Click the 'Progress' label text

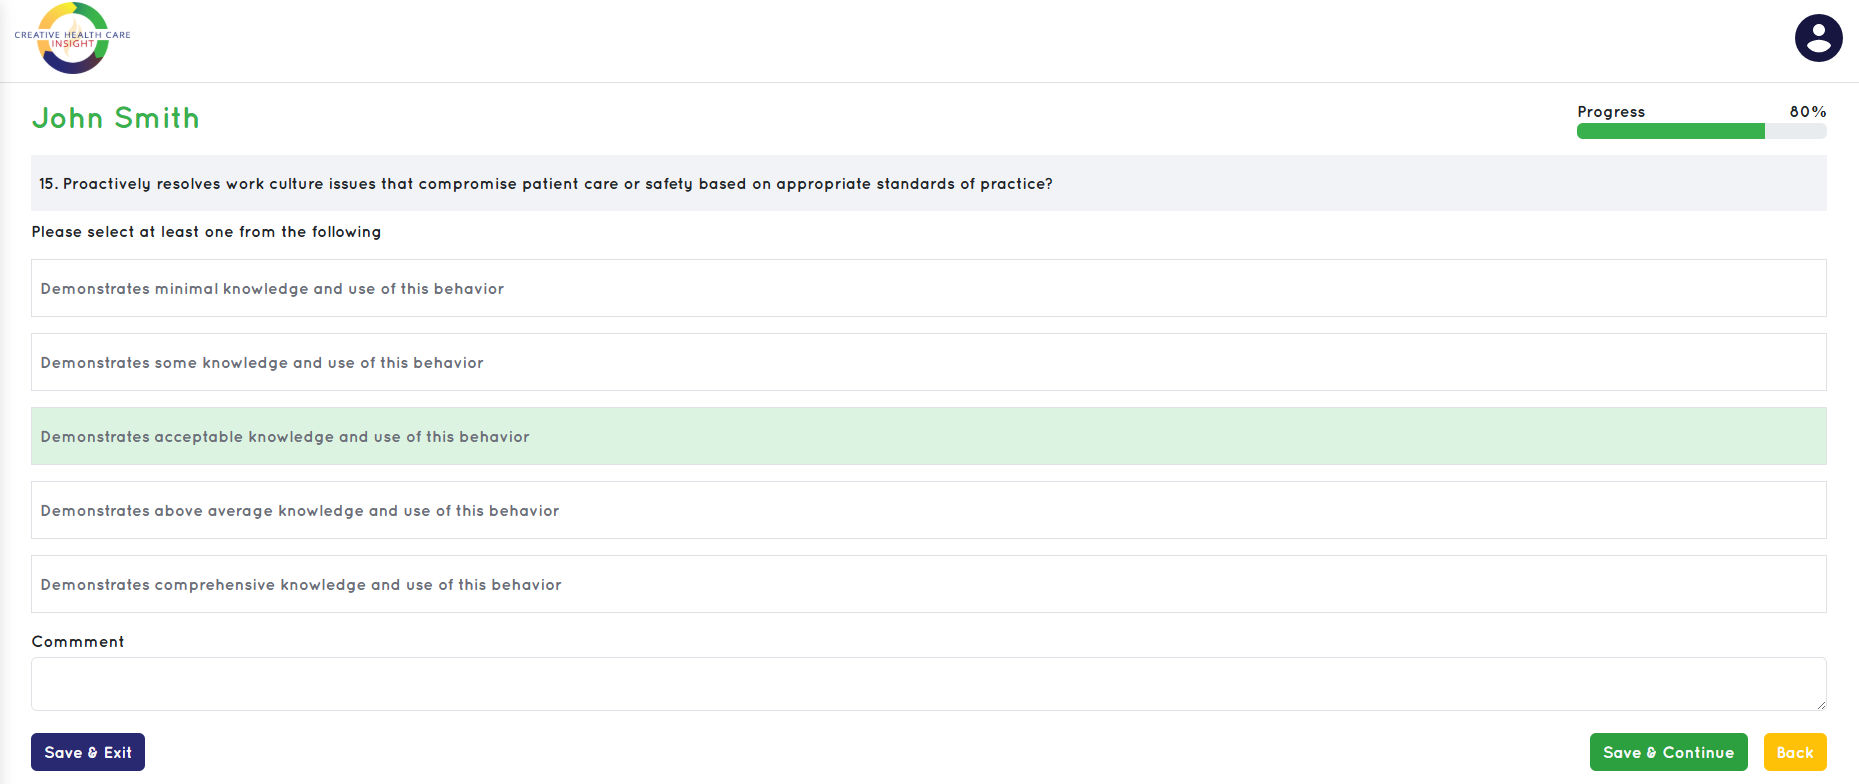click(x=1611, y=112)
